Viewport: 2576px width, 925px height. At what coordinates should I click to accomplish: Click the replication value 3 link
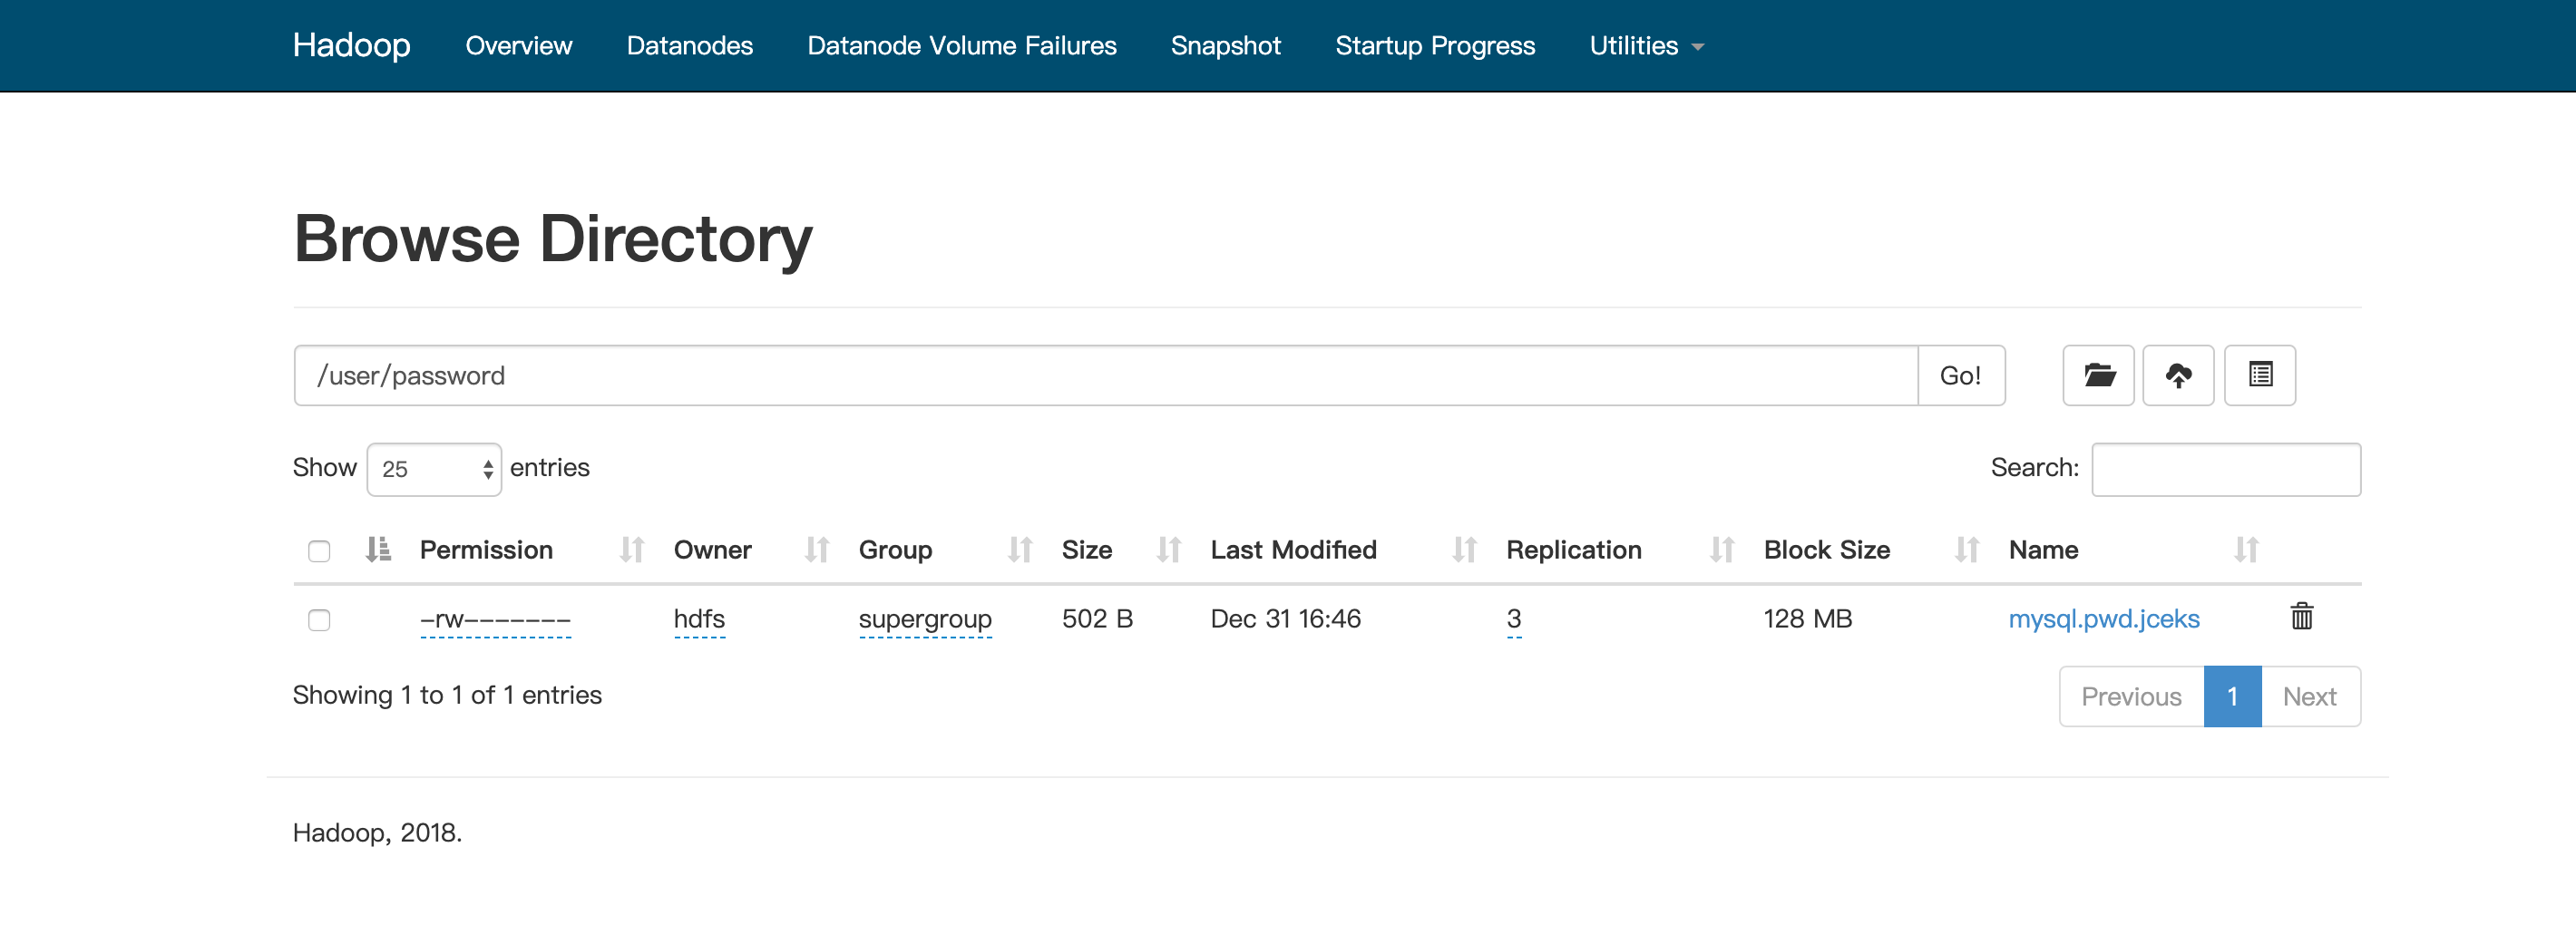point(1513,619)
